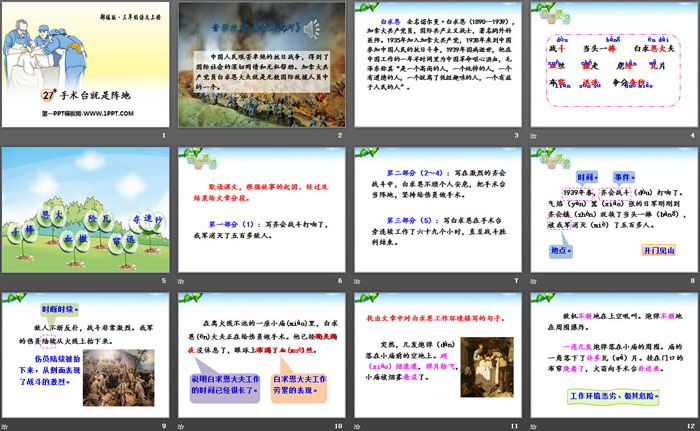700x431 pixels.
Task: Click the animation star icon under slide 8
Action: [x=533, y=281]
